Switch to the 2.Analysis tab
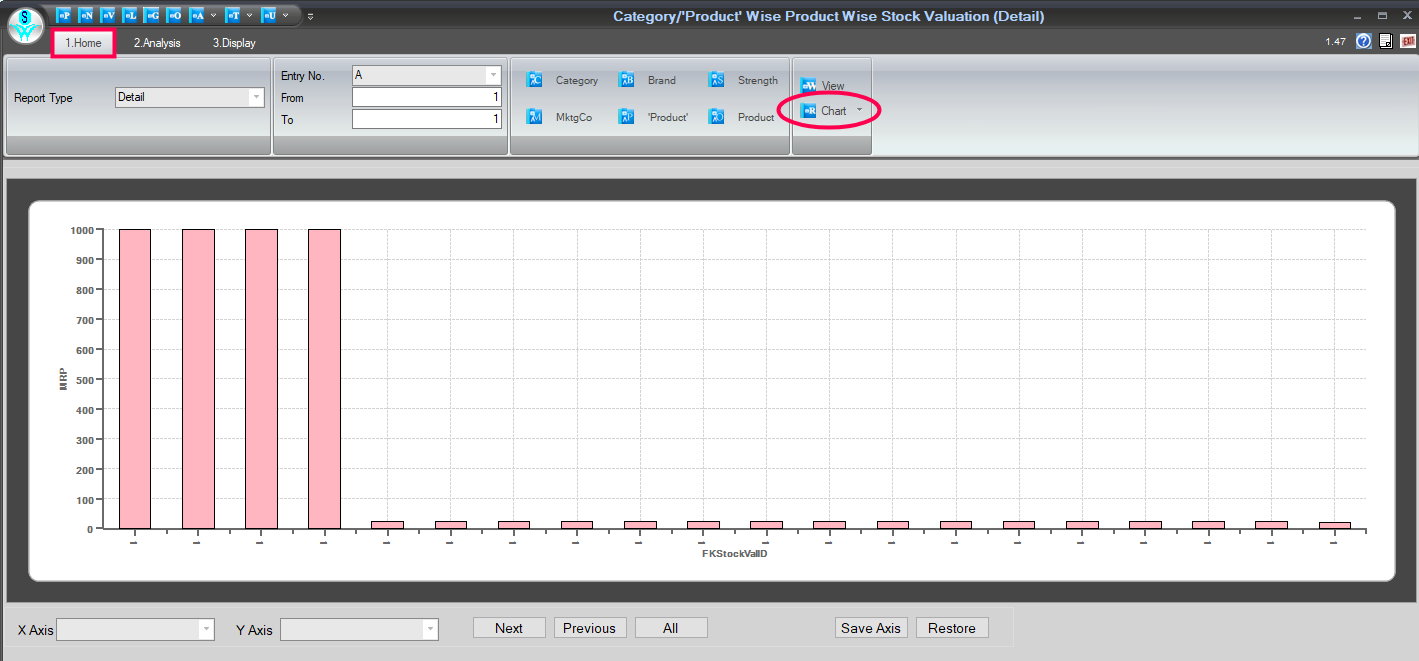 pos(157,43)
